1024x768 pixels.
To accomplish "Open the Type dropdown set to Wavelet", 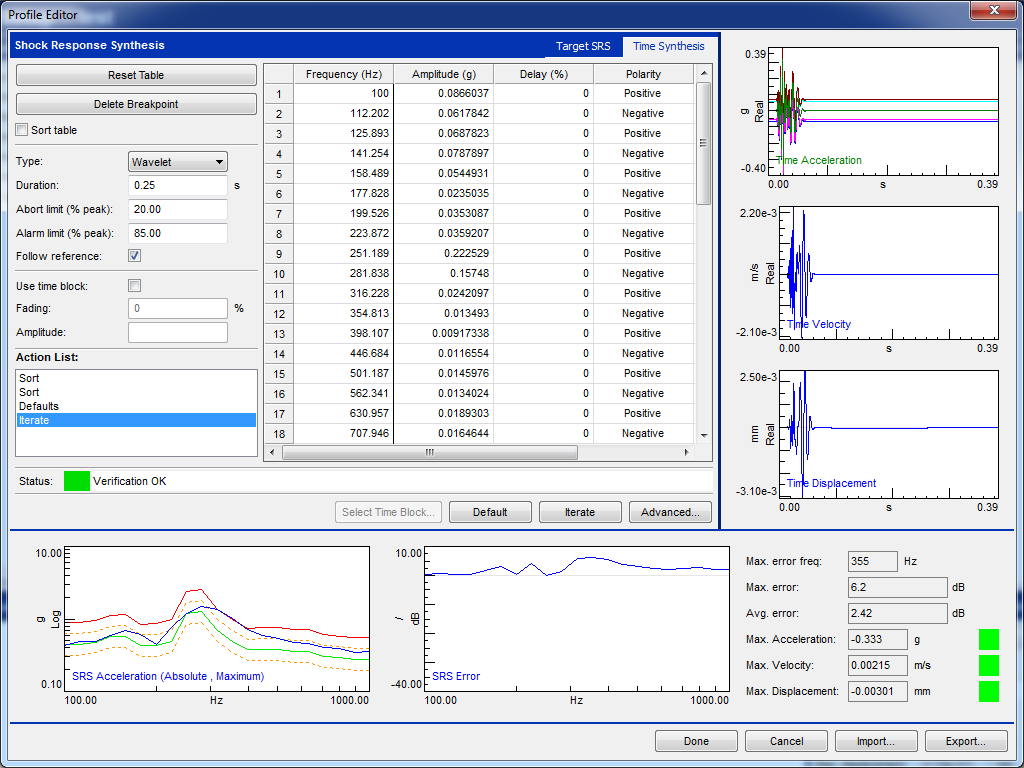I will (178, 162).
